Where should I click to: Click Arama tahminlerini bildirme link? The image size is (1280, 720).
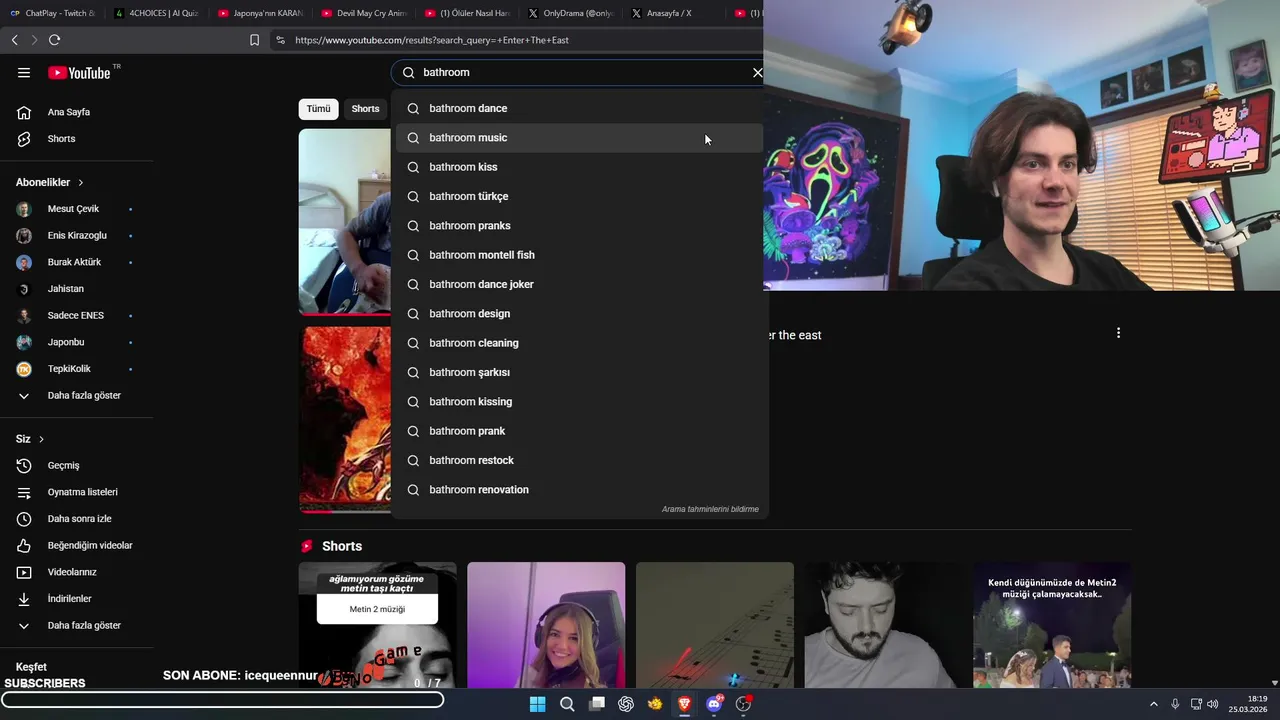click(x=710, y=509)
